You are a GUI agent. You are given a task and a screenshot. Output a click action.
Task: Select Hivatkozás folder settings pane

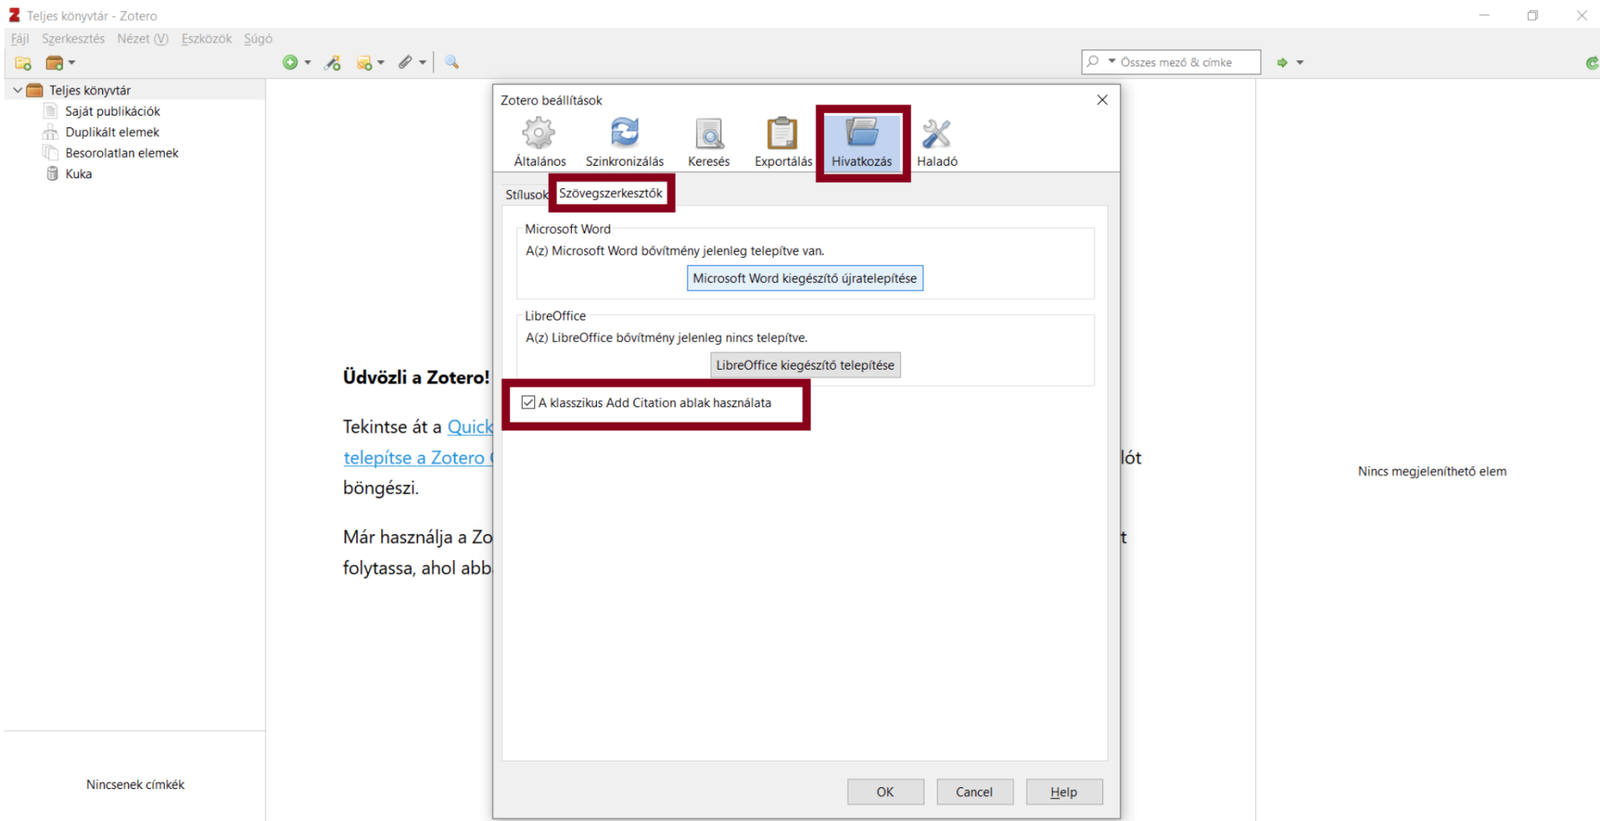click(x=862, y=142)
